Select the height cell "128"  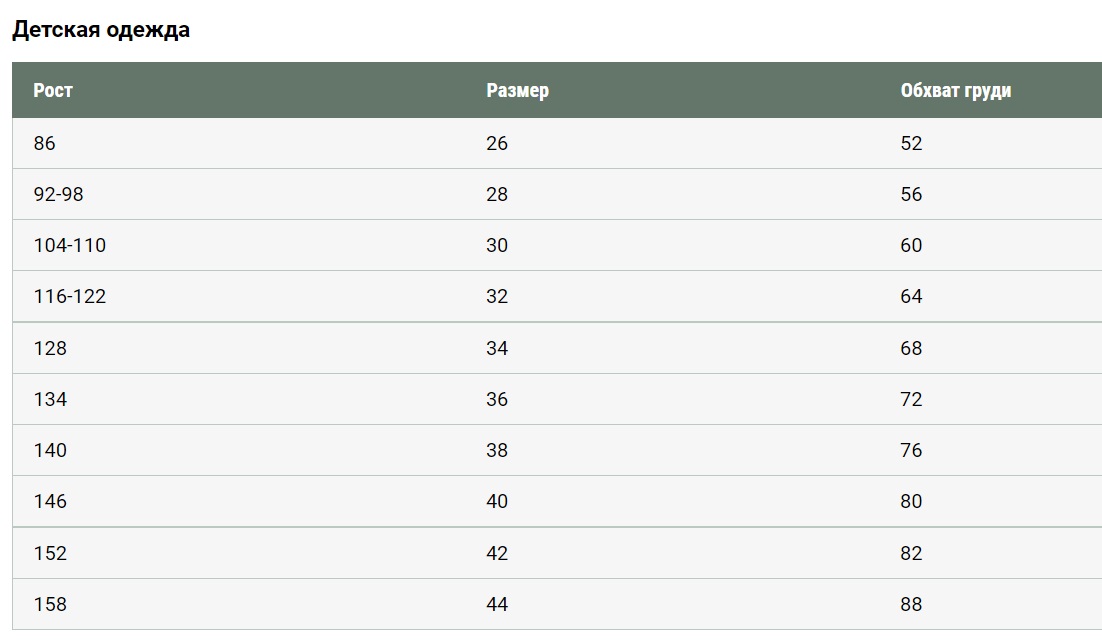click(x=50, y=349)
